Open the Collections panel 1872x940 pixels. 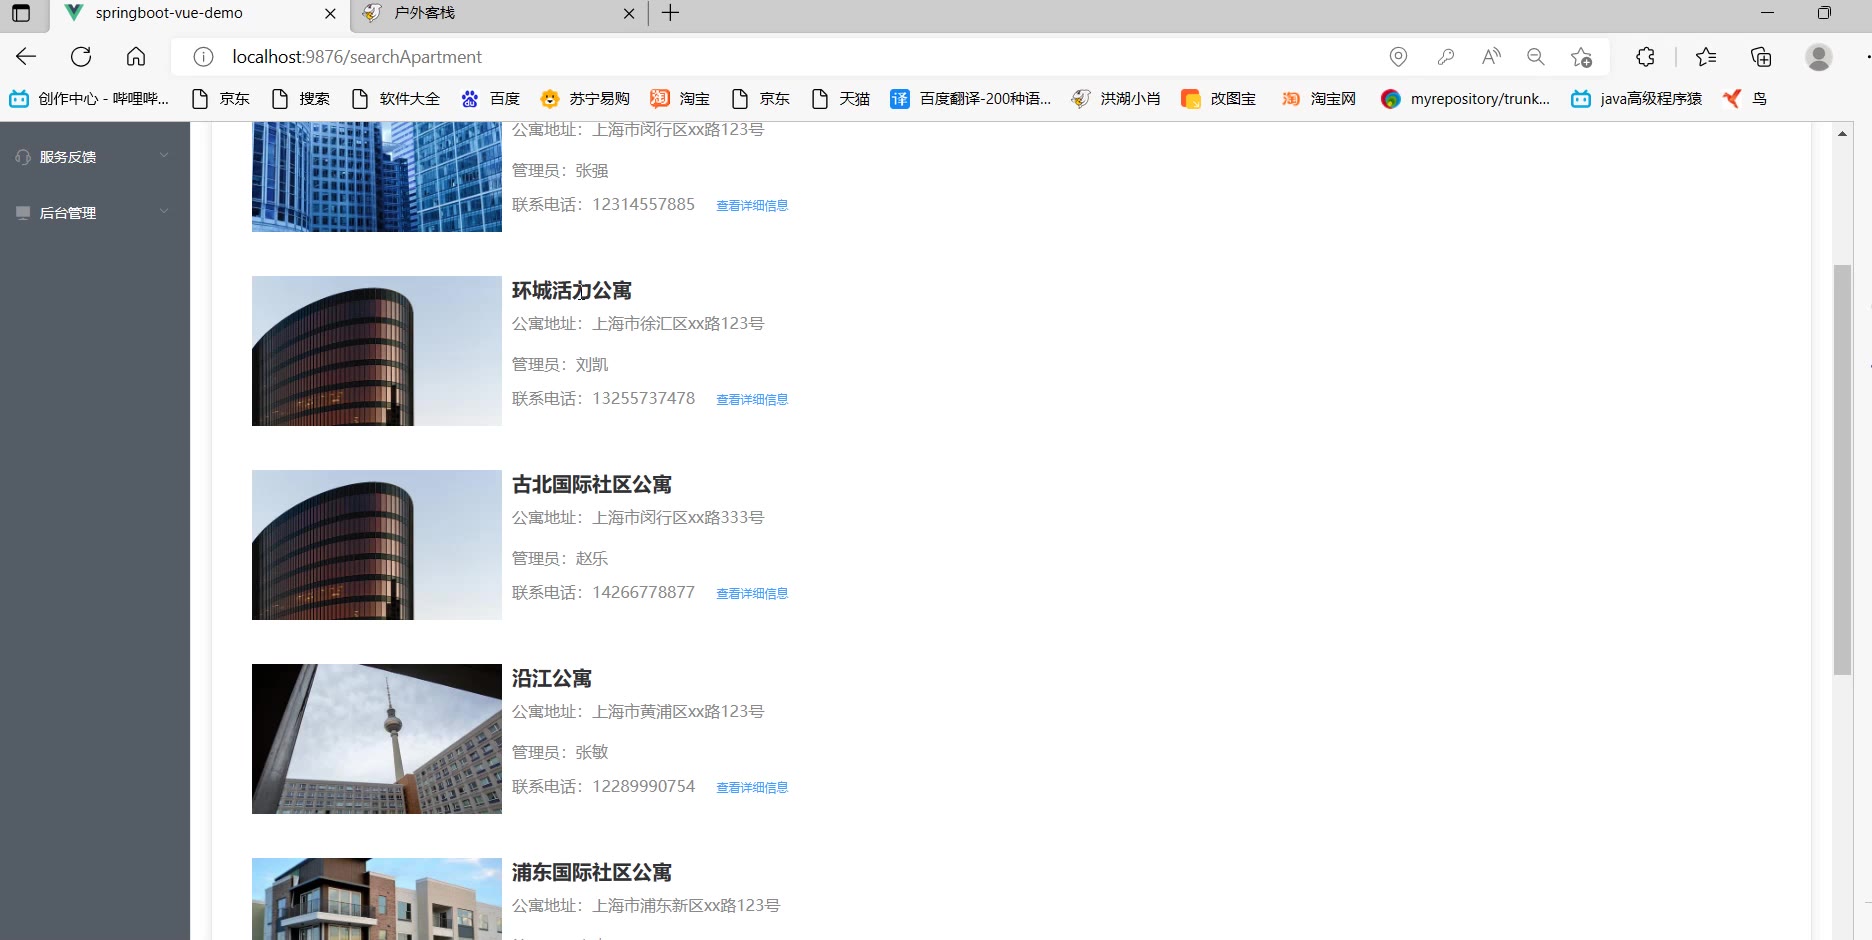(x=1761, y=57)
